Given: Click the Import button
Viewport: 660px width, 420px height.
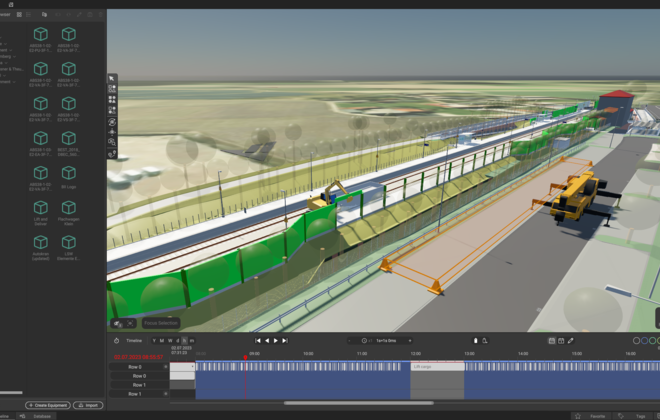Looking at the screenshot, I should tap(88, 405).
